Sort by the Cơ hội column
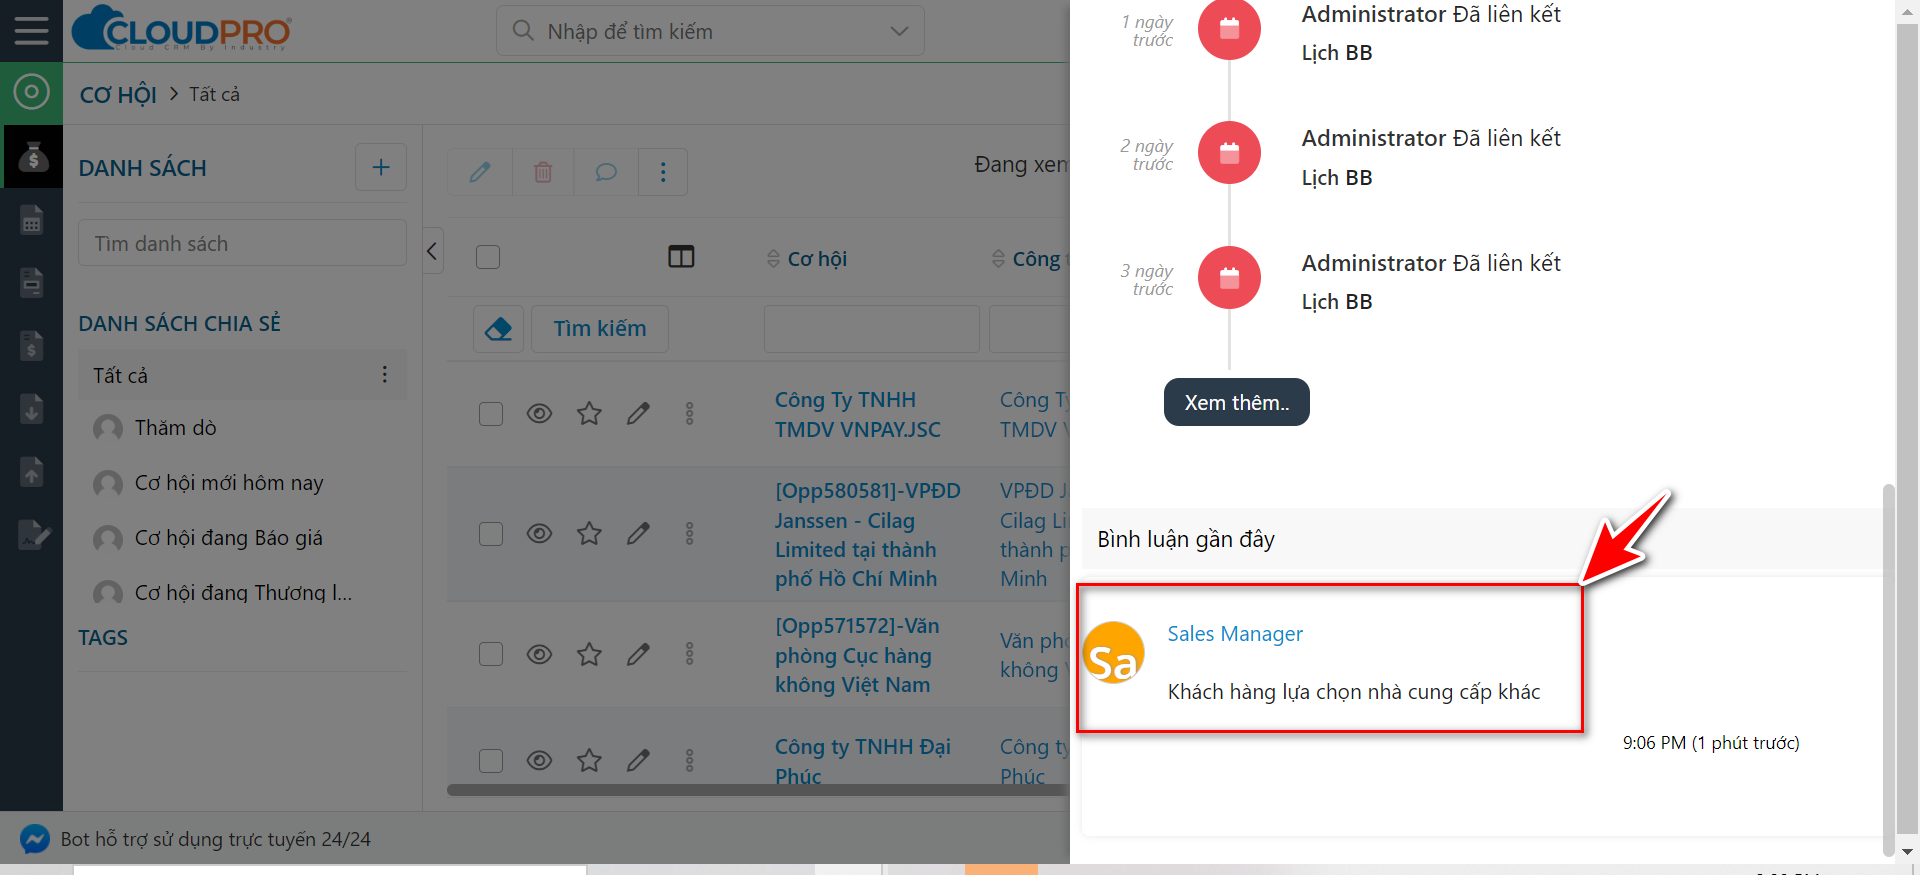 807,258
